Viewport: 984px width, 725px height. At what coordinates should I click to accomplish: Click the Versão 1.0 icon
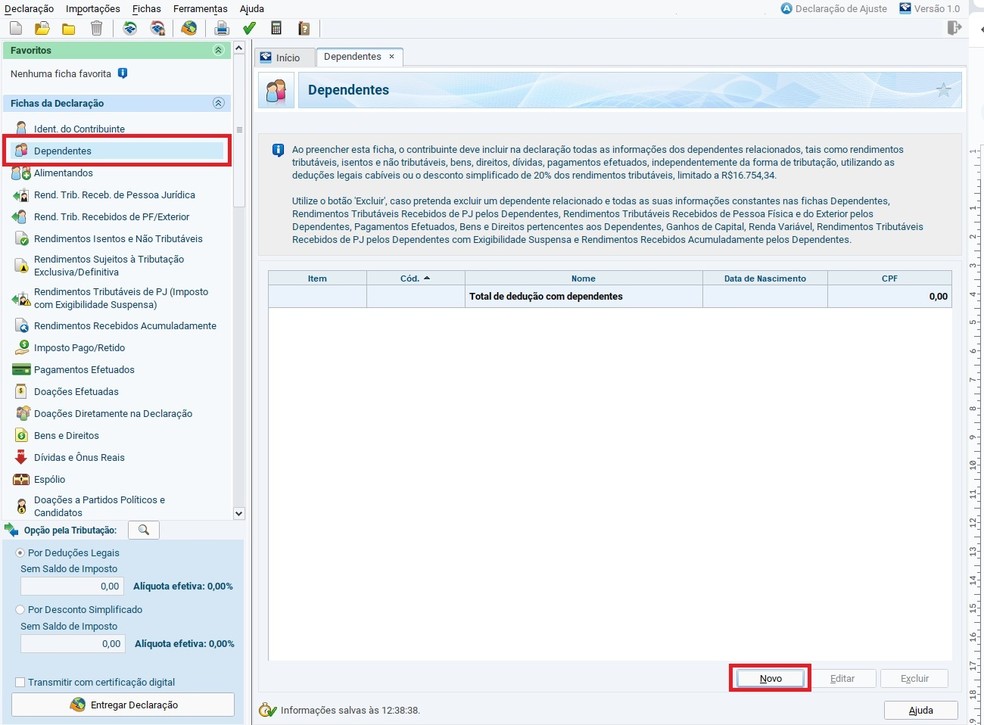coord(904,9)
